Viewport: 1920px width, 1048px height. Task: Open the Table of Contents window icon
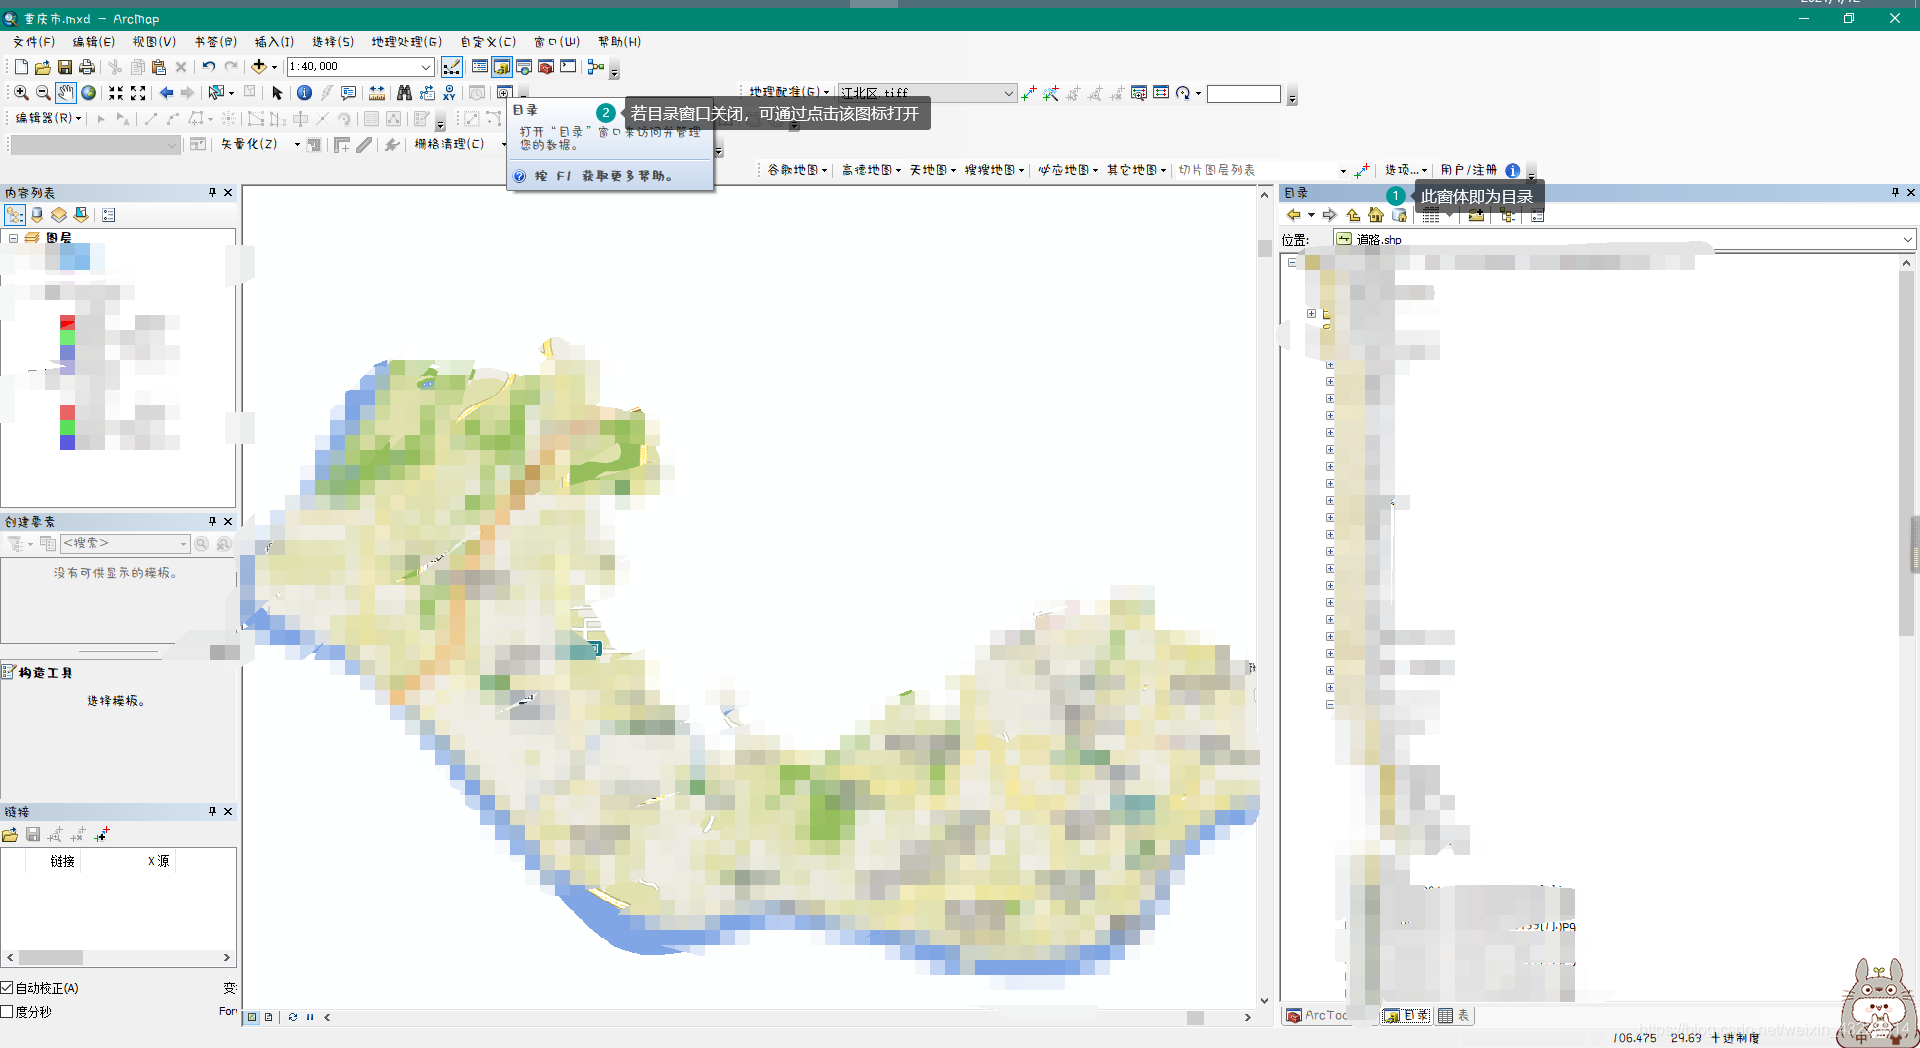pyautogui.click(x=480, y=67)
